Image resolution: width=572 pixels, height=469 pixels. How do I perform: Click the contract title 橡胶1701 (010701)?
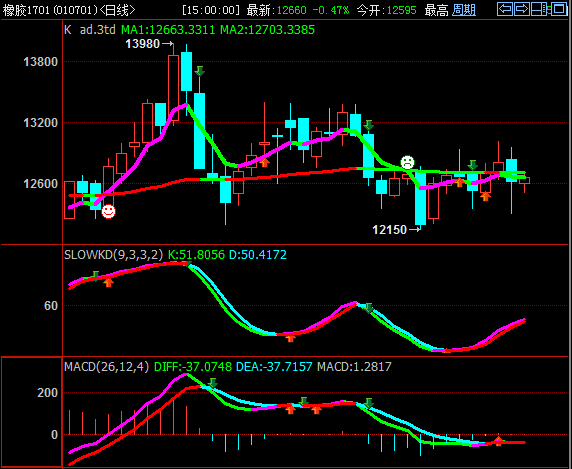pos(50,10)
